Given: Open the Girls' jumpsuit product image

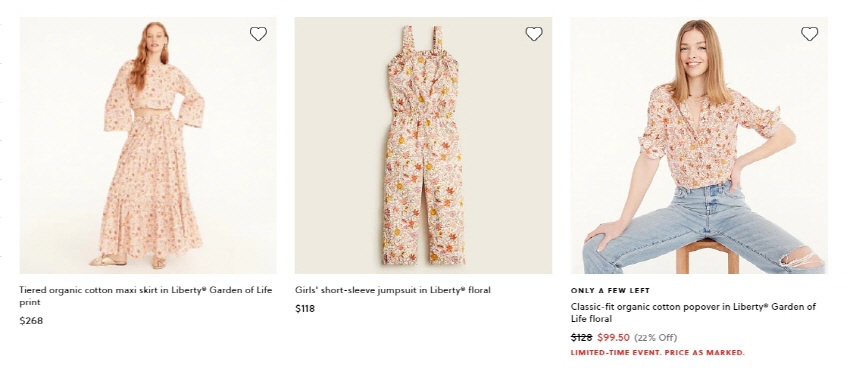Looking at the screenshot, I should [x=423, y=145].
